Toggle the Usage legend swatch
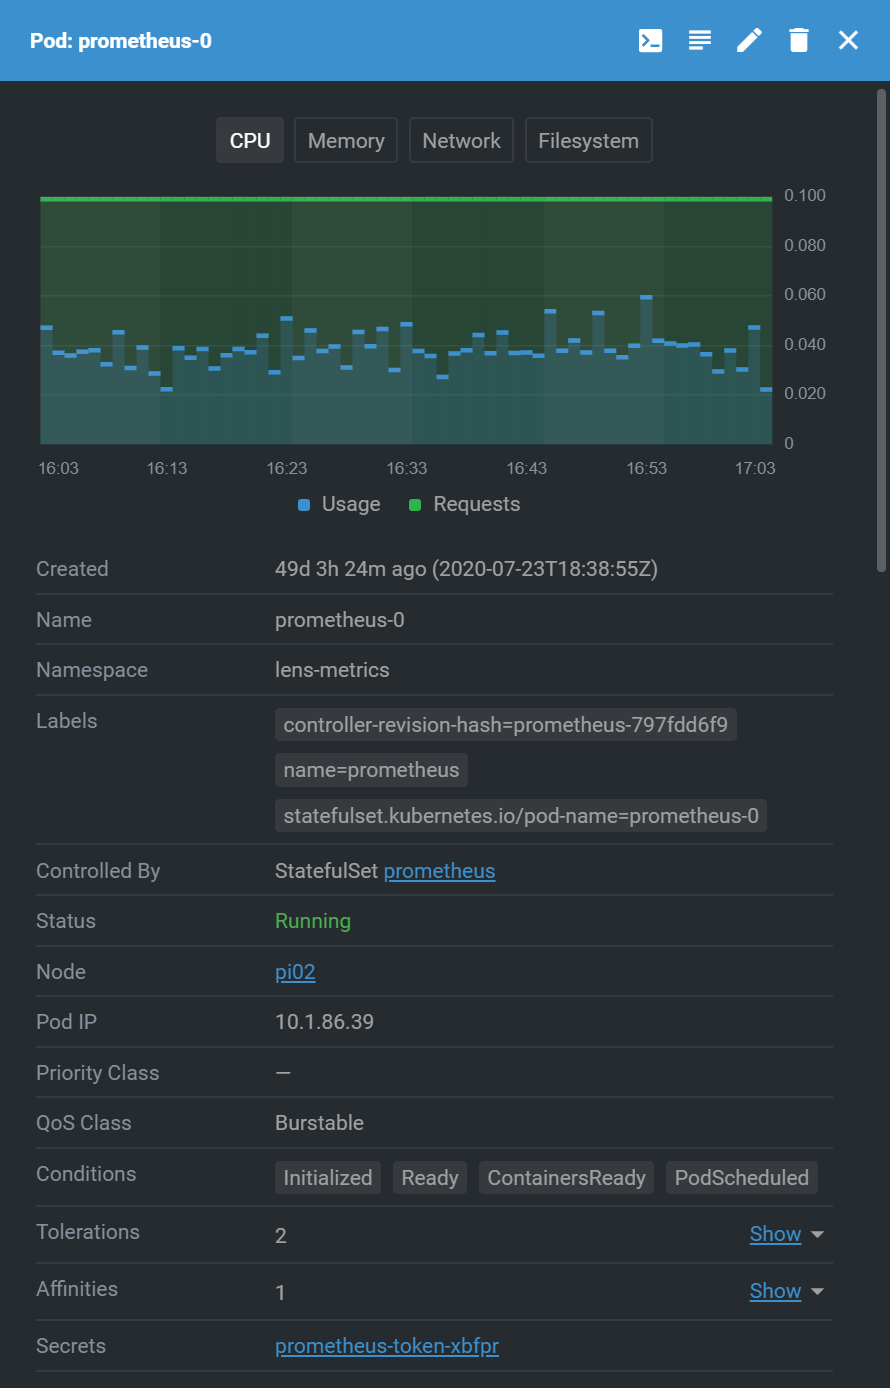 click(304, 505)
